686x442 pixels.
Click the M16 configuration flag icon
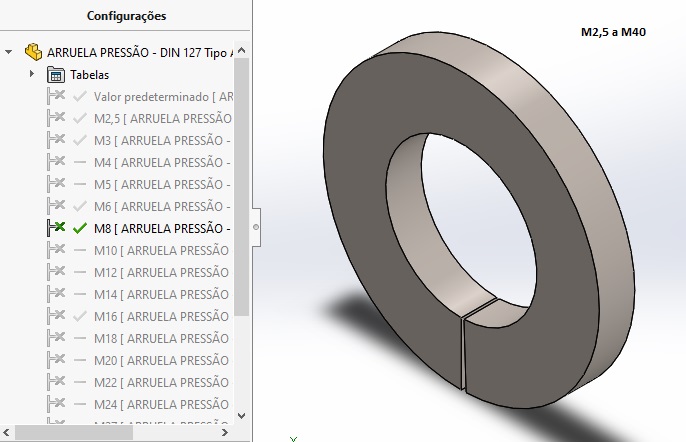[56, 316]
